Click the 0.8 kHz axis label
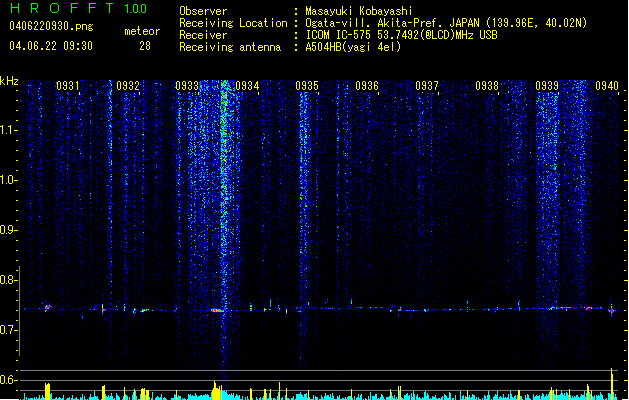This screenshot has width=629, height=400. (x=9, y=280)
